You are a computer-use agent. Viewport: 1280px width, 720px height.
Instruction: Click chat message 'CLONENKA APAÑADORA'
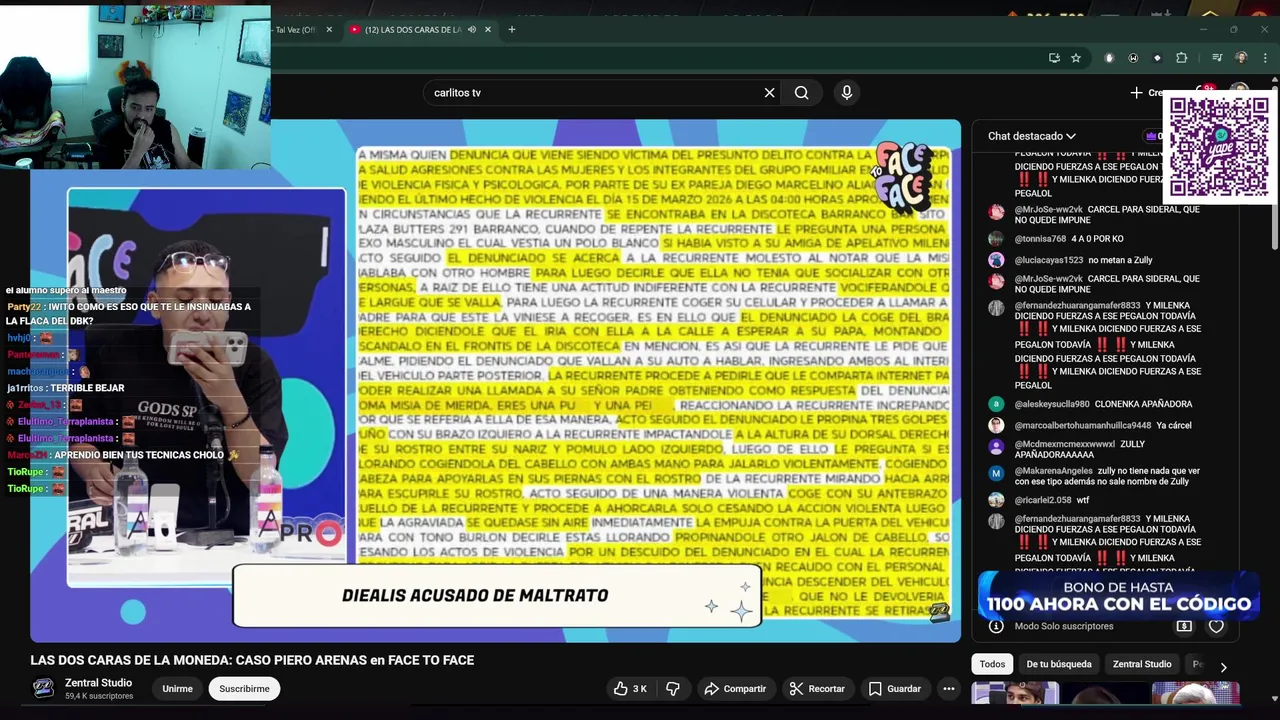coord(1144,404)
